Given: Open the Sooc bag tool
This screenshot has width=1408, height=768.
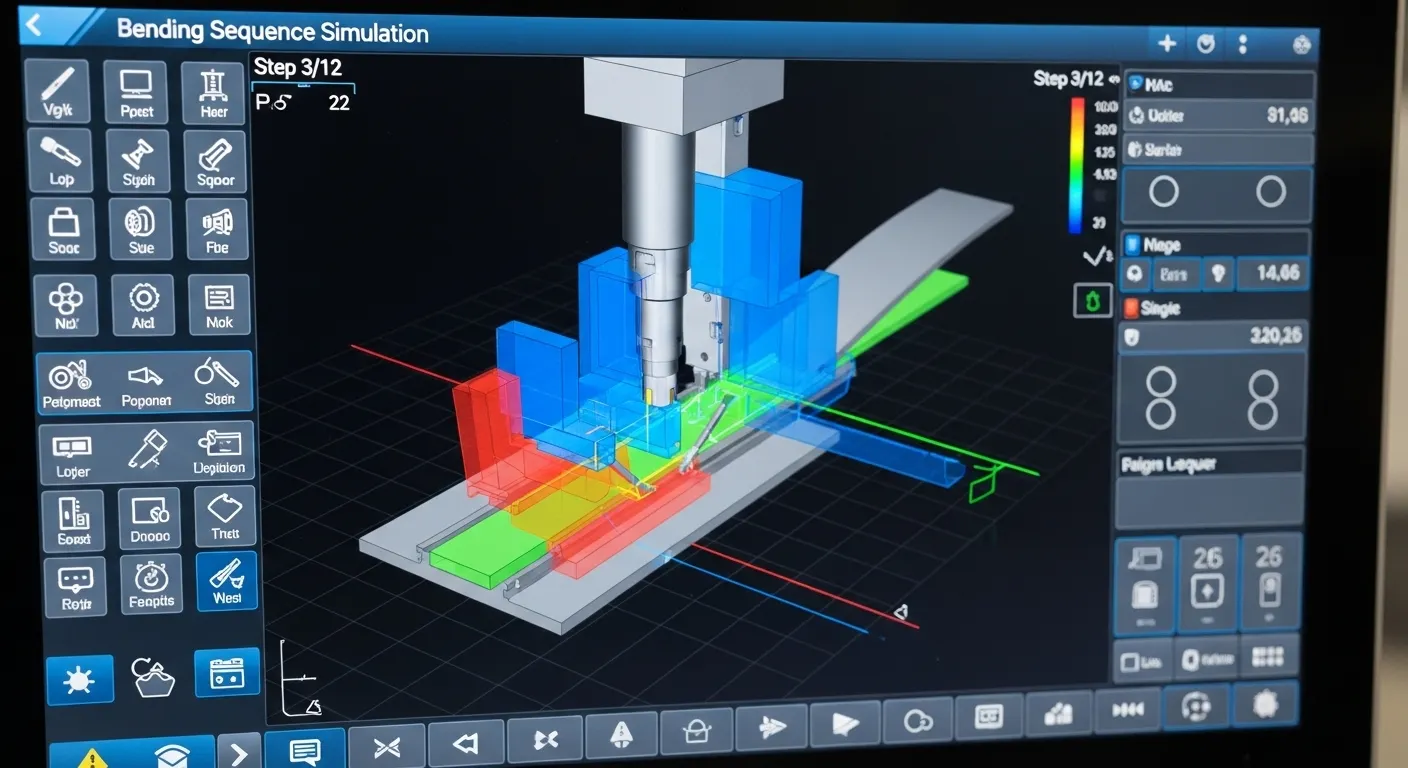Looking at the screenshot, I should tap(64, 228).
